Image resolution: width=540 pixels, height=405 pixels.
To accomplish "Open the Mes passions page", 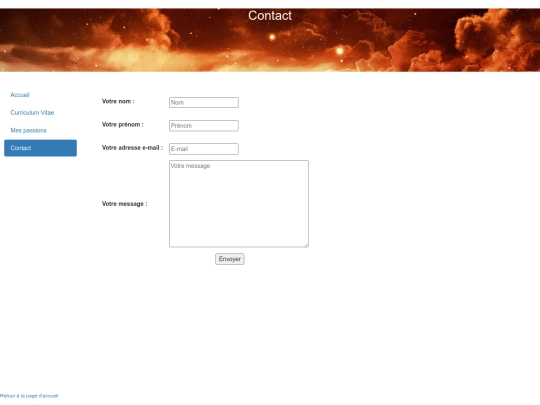I will 28,130.
